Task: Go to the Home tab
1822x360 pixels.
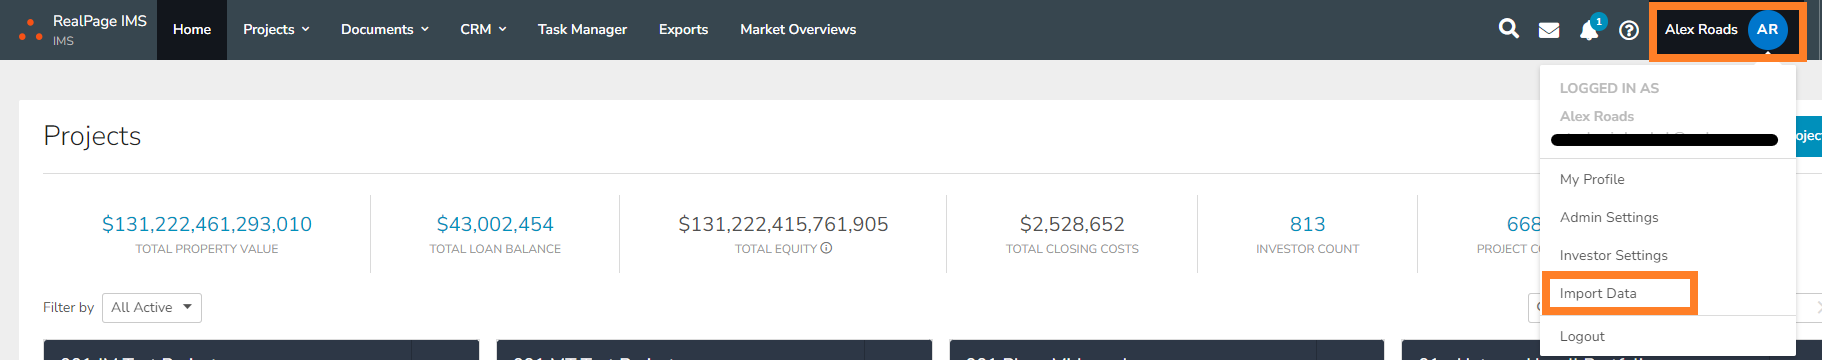Action: coord(192,29)
